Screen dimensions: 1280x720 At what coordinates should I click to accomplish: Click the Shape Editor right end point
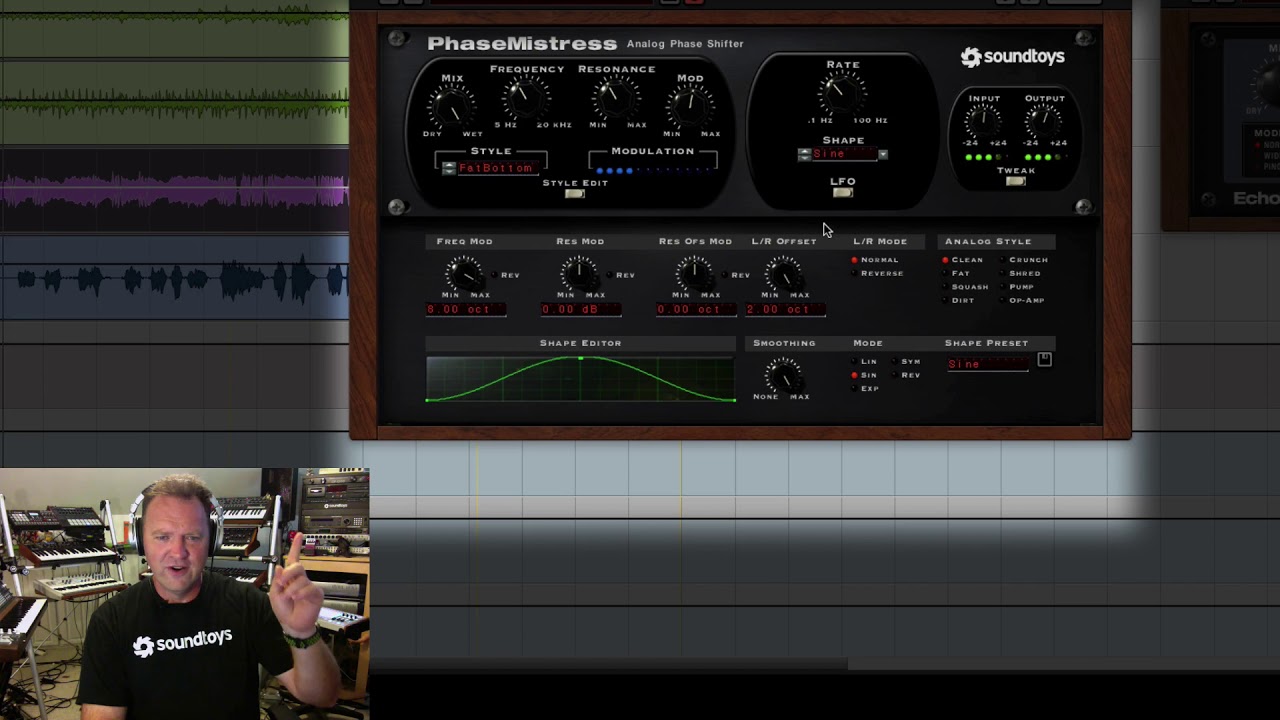pyautogui.click(x=734, y=400)
